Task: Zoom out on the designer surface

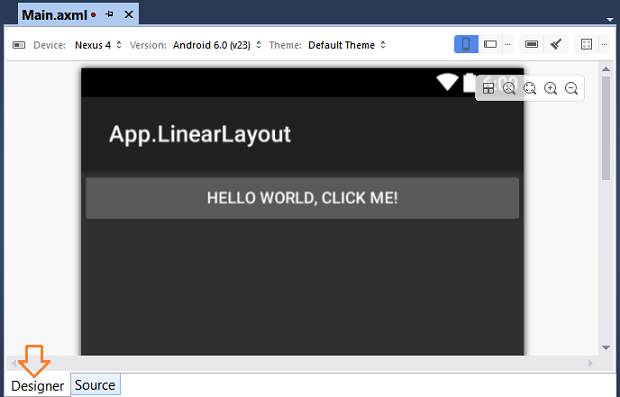Action: 571,88
